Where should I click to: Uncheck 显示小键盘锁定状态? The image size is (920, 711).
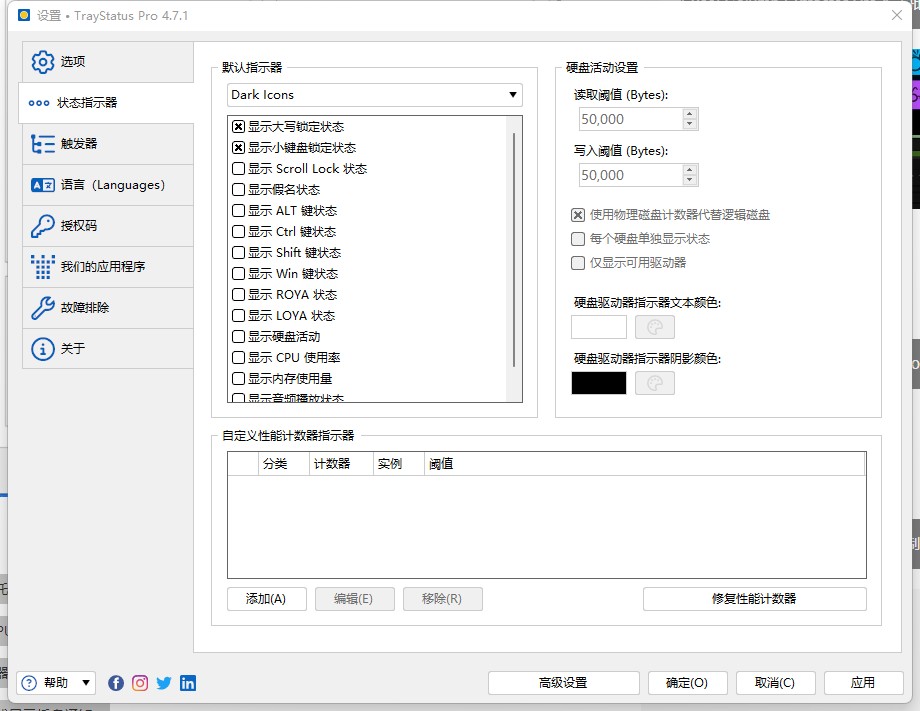238,148
